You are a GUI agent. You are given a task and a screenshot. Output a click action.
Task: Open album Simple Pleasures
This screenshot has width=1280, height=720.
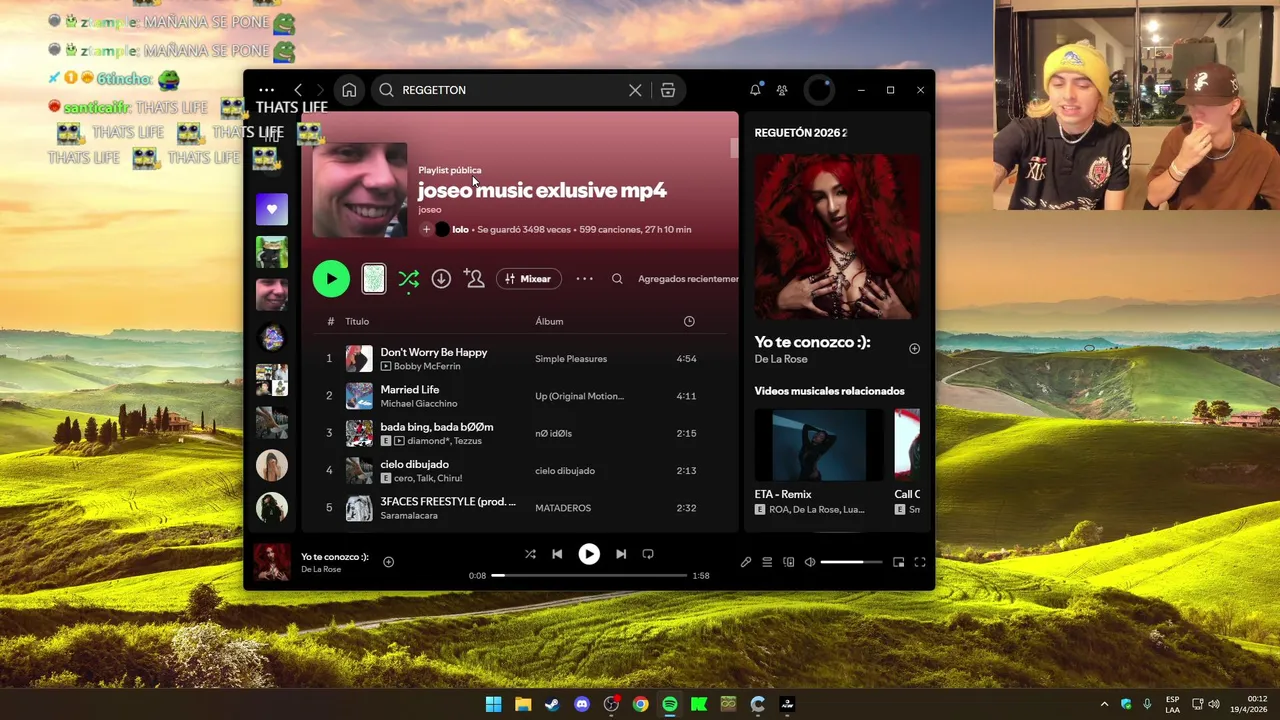[x=571, y=359]
